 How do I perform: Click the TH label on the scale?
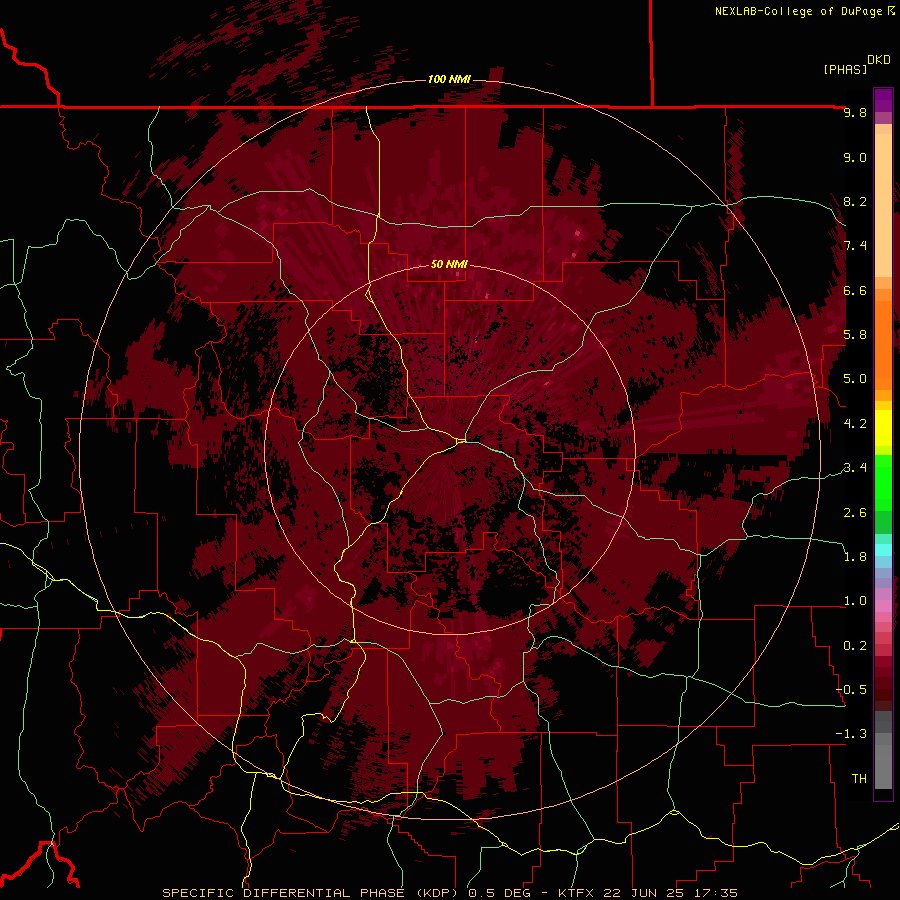tap(859, 779)
